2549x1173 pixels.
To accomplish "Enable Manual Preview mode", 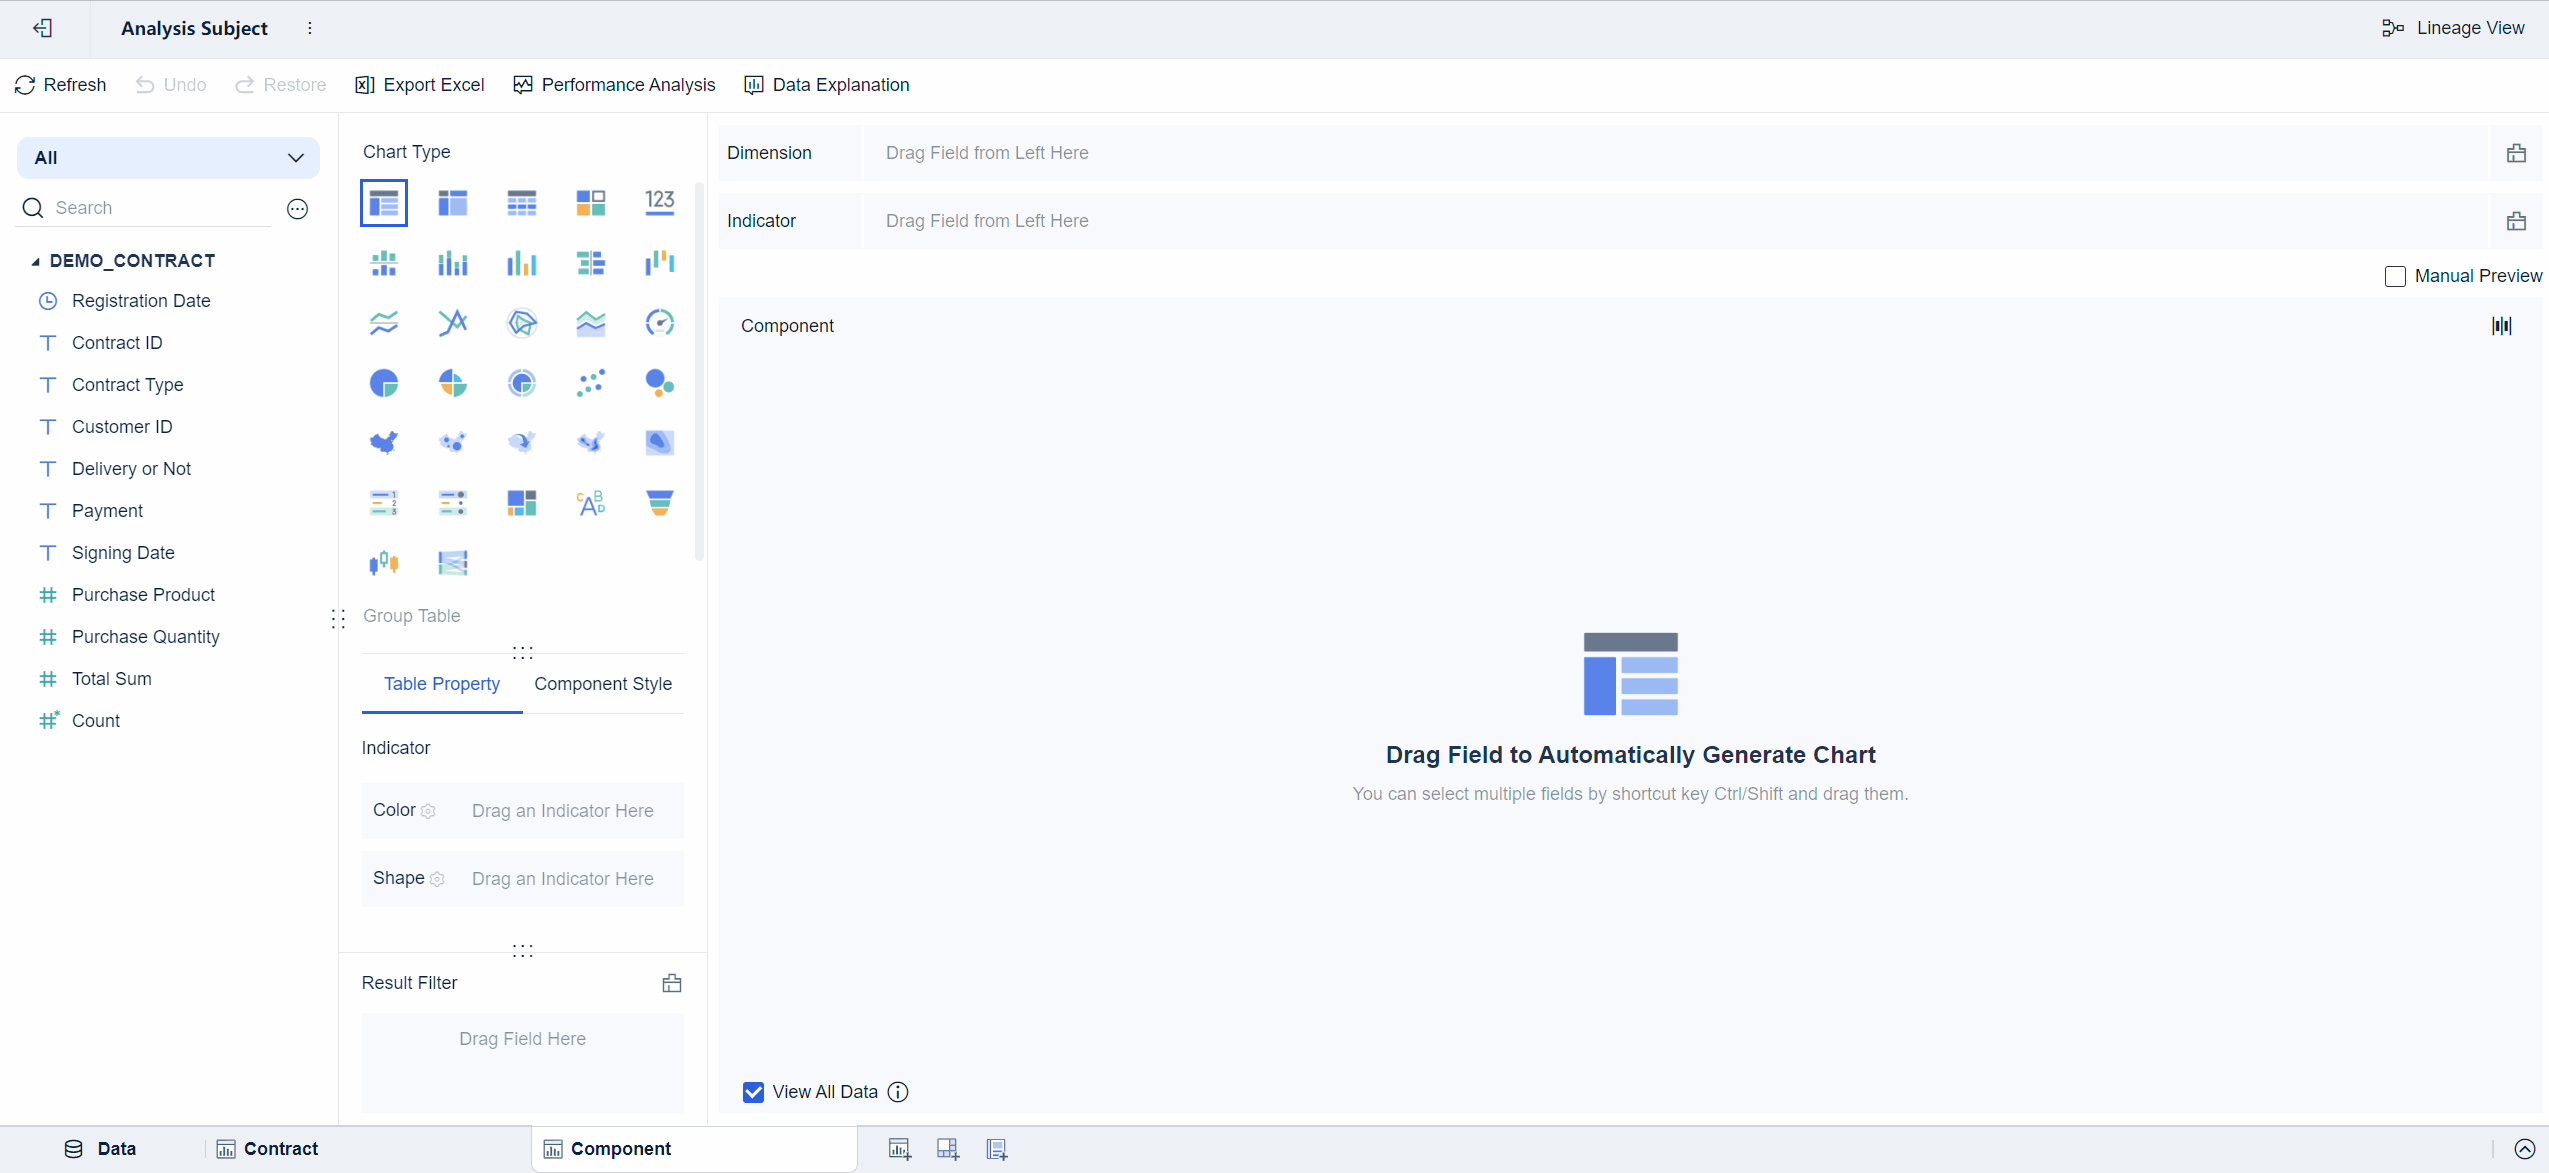I will (2395, 276).
